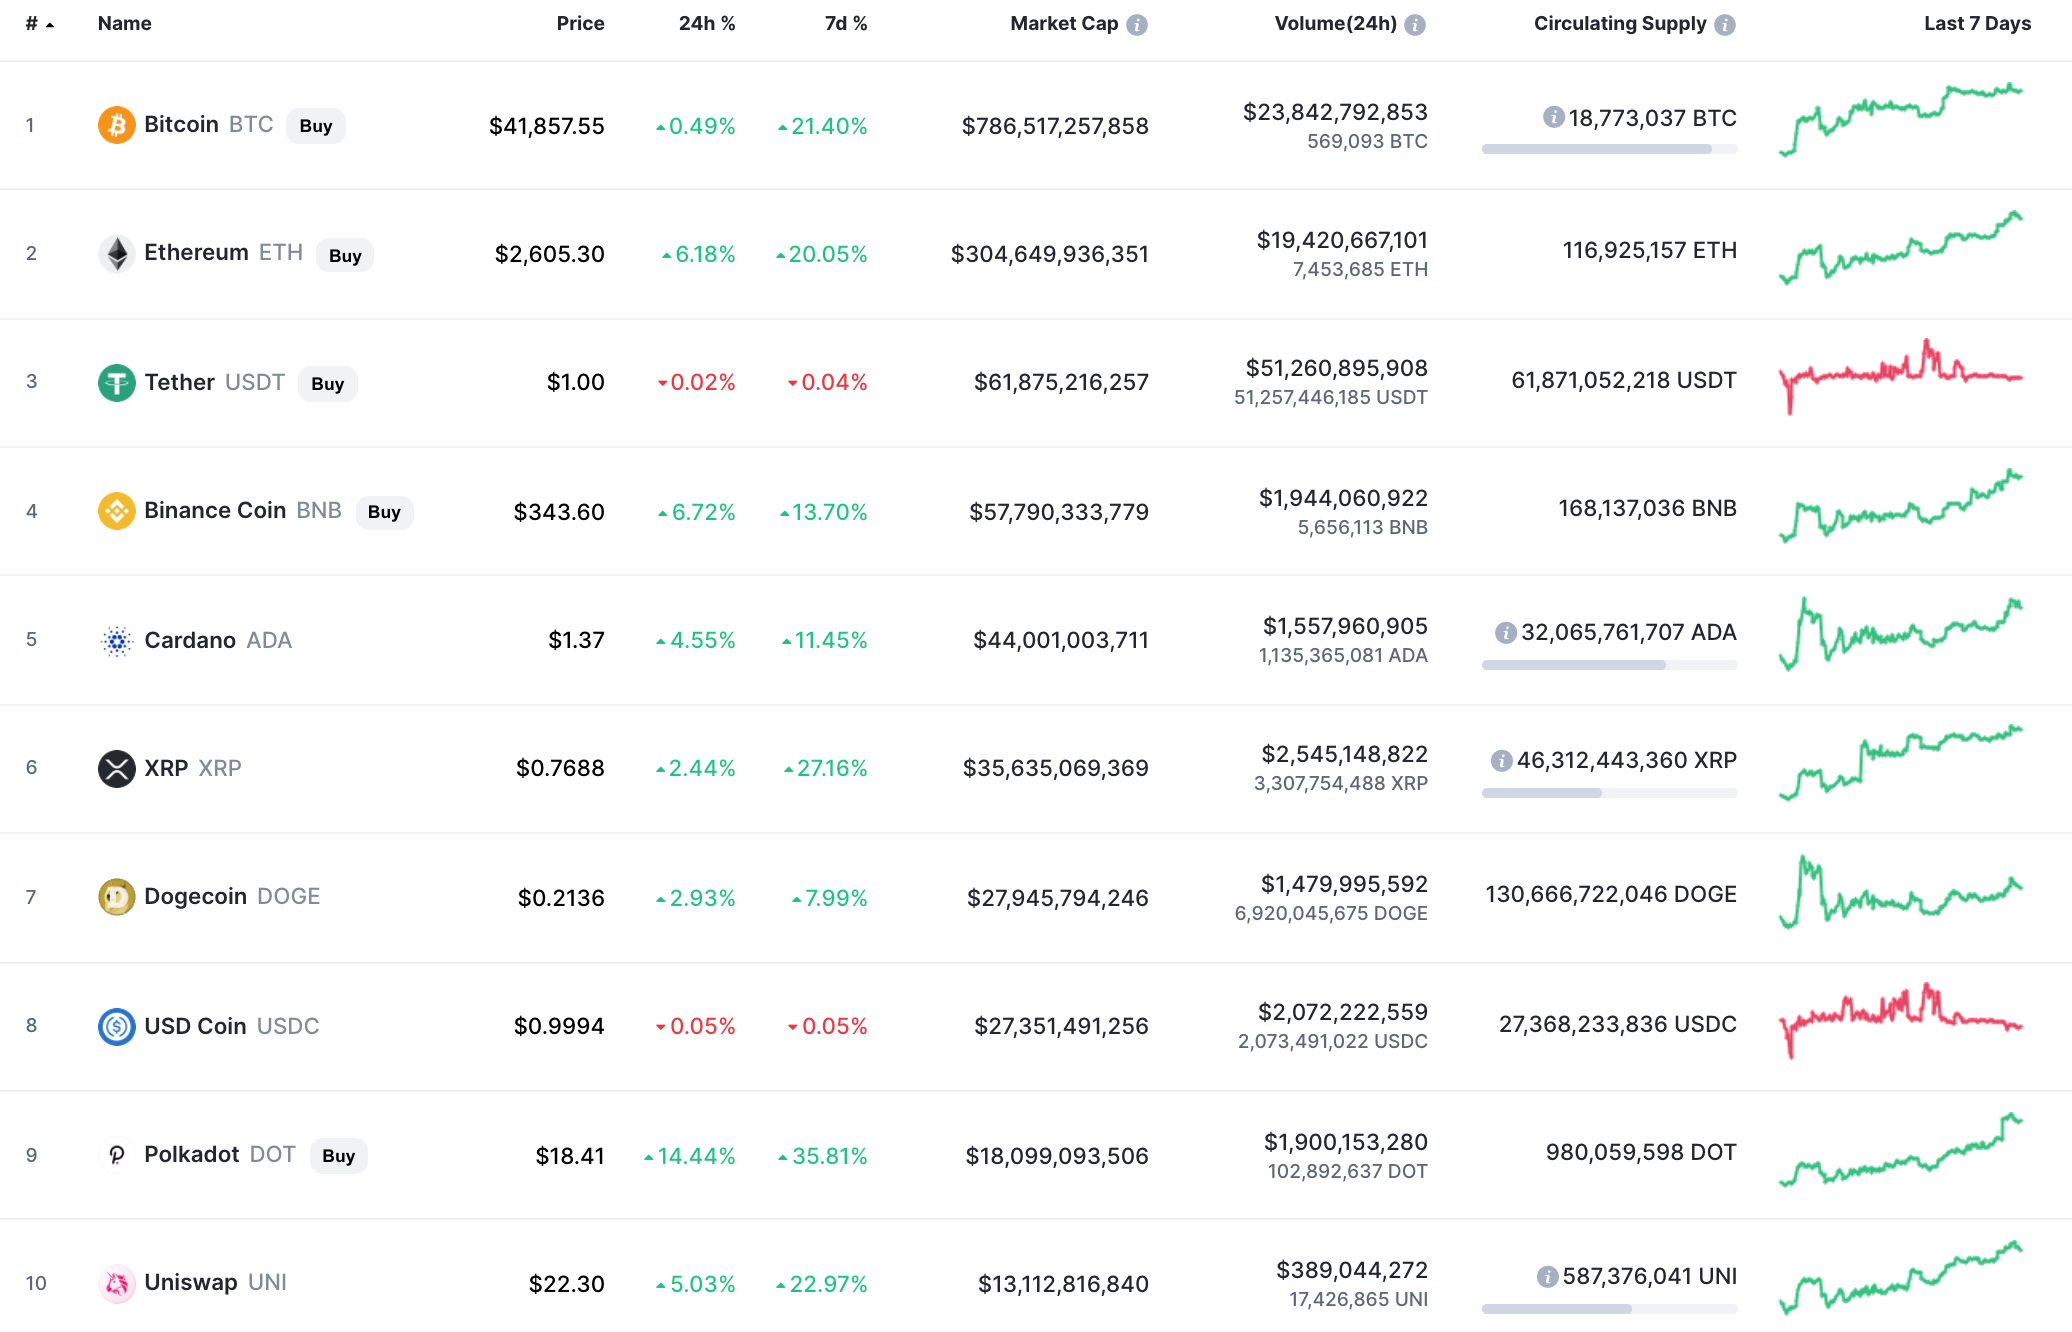Sort by Circulating Supply header text
This screenshot has height=1332, width=2072.
(x=1620, y=24)
